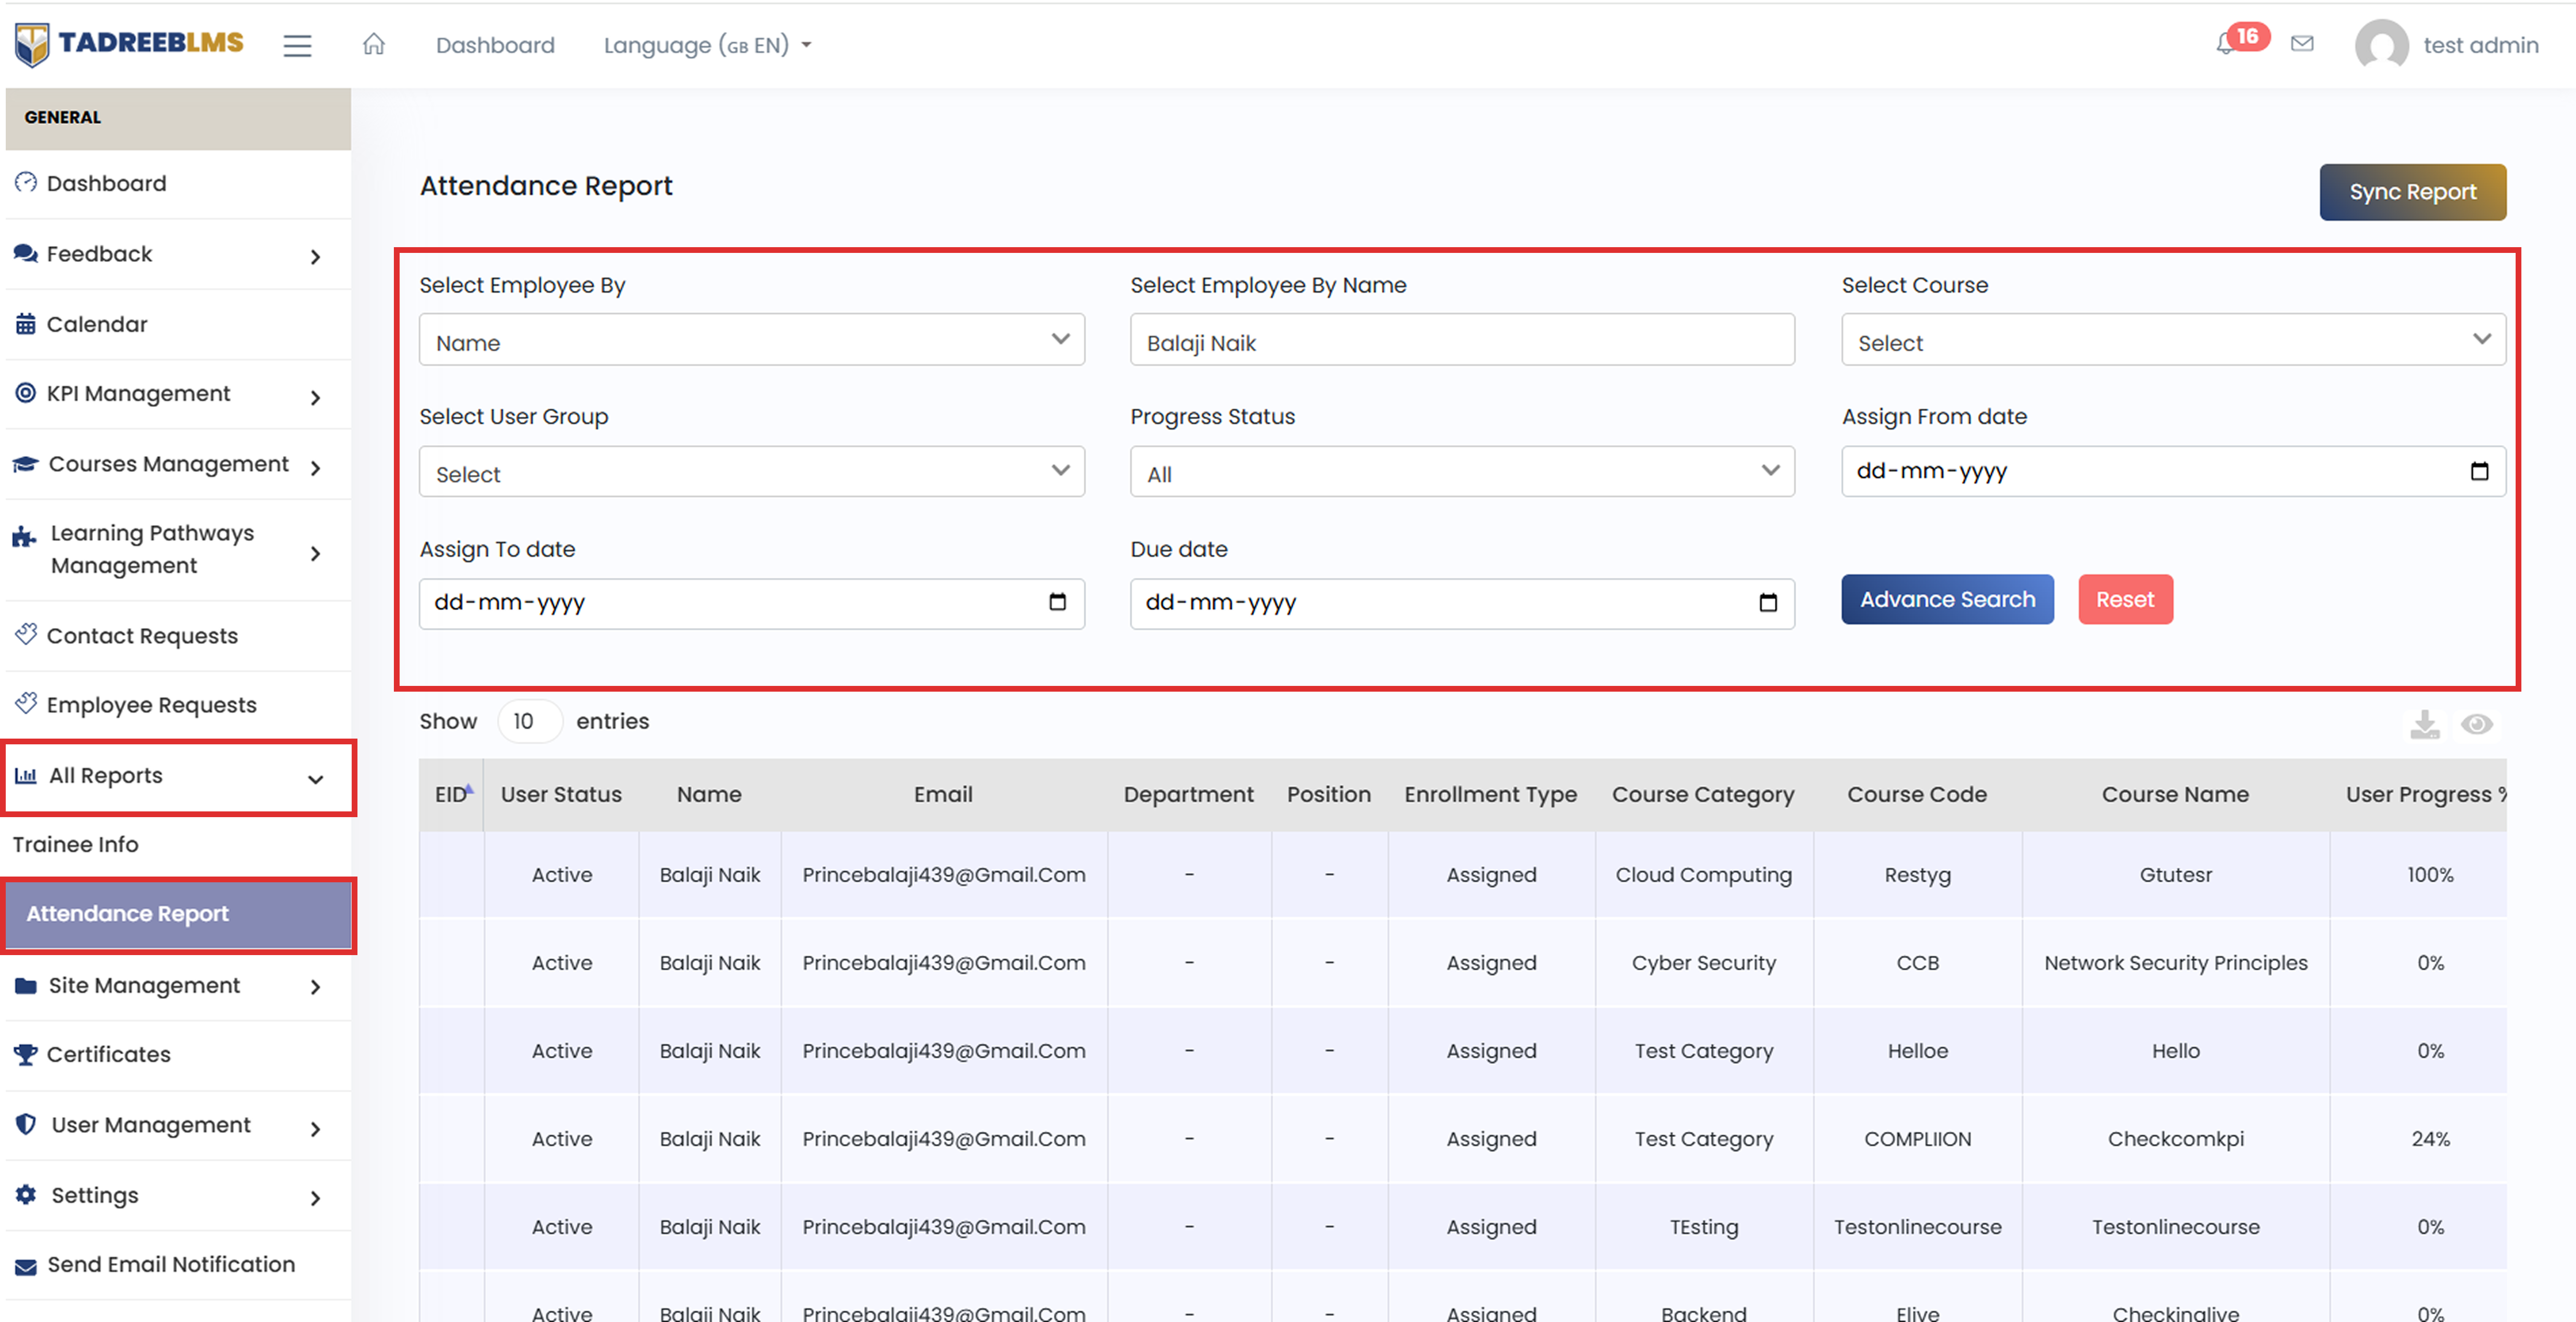Sort by Course Name column header
Screen dimensions: 2576x1322
tap(2175, 794)
